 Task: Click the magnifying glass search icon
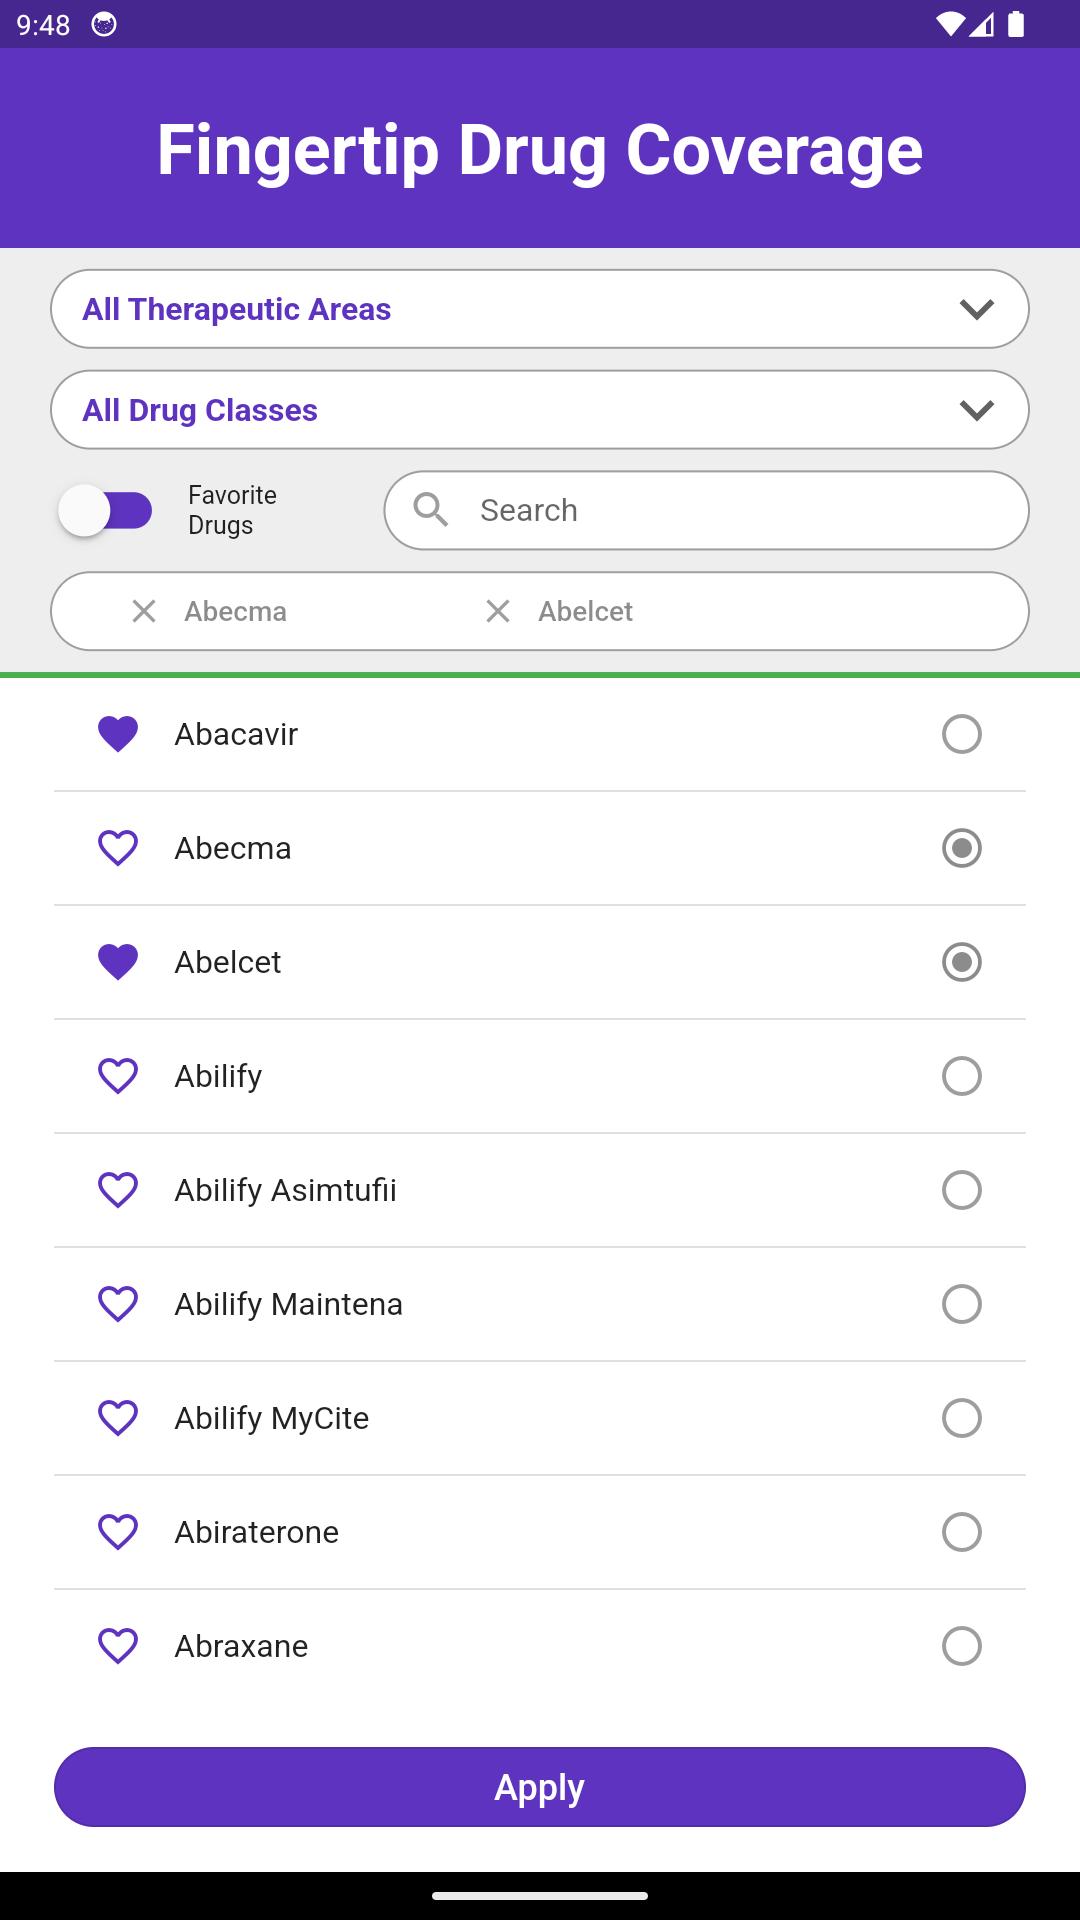431,510
